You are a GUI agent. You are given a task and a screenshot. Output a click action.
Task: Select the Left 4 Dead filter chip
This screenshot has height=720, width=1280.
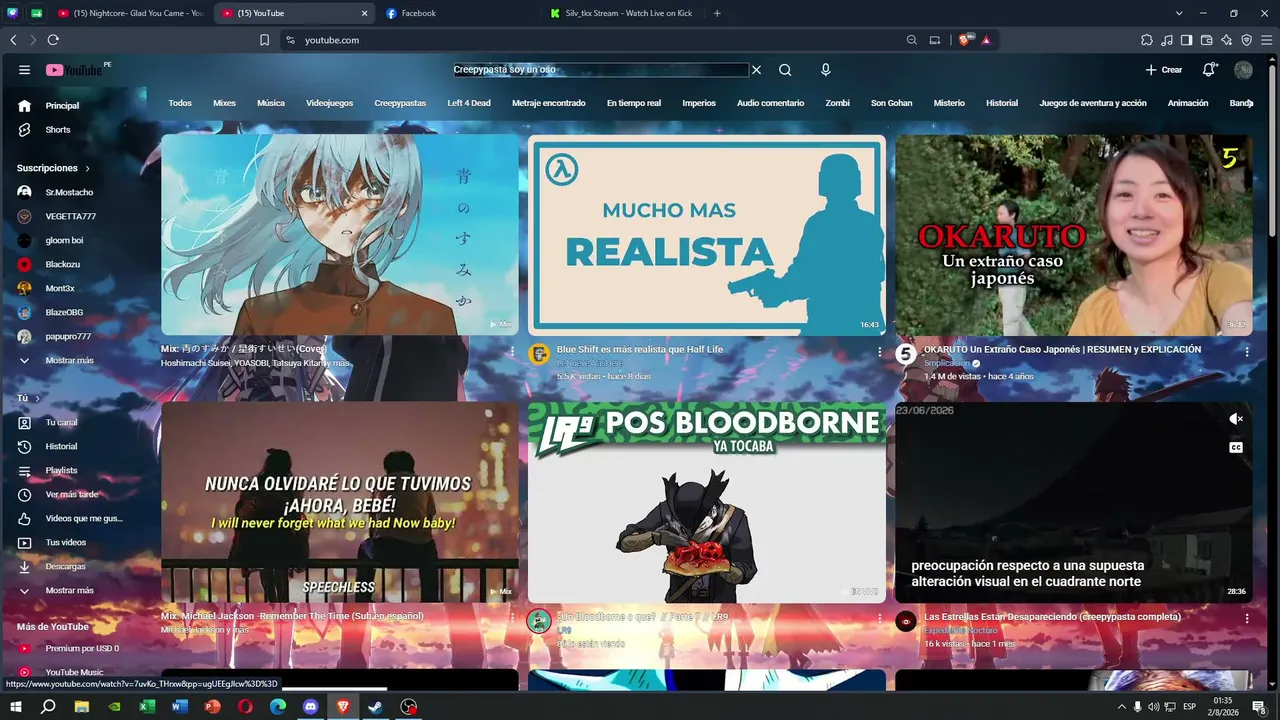click(469, 103)
